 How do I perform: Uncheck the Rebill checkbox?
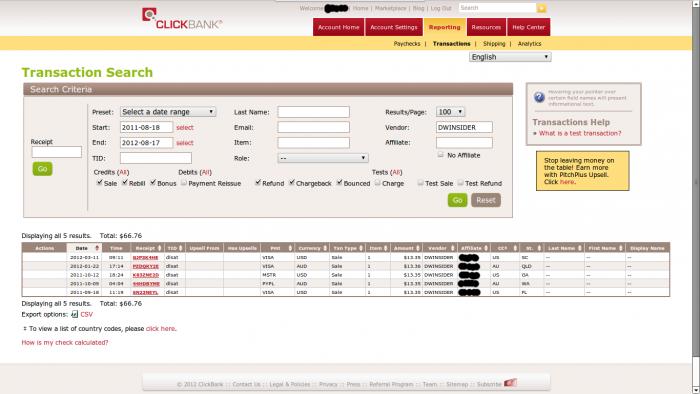click(125, 182)
